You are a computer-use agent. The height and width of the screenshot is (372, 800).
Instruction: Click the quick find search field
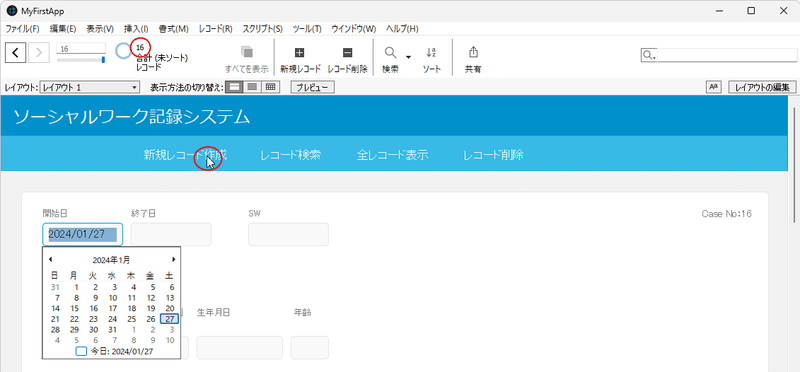coord(727,55)
